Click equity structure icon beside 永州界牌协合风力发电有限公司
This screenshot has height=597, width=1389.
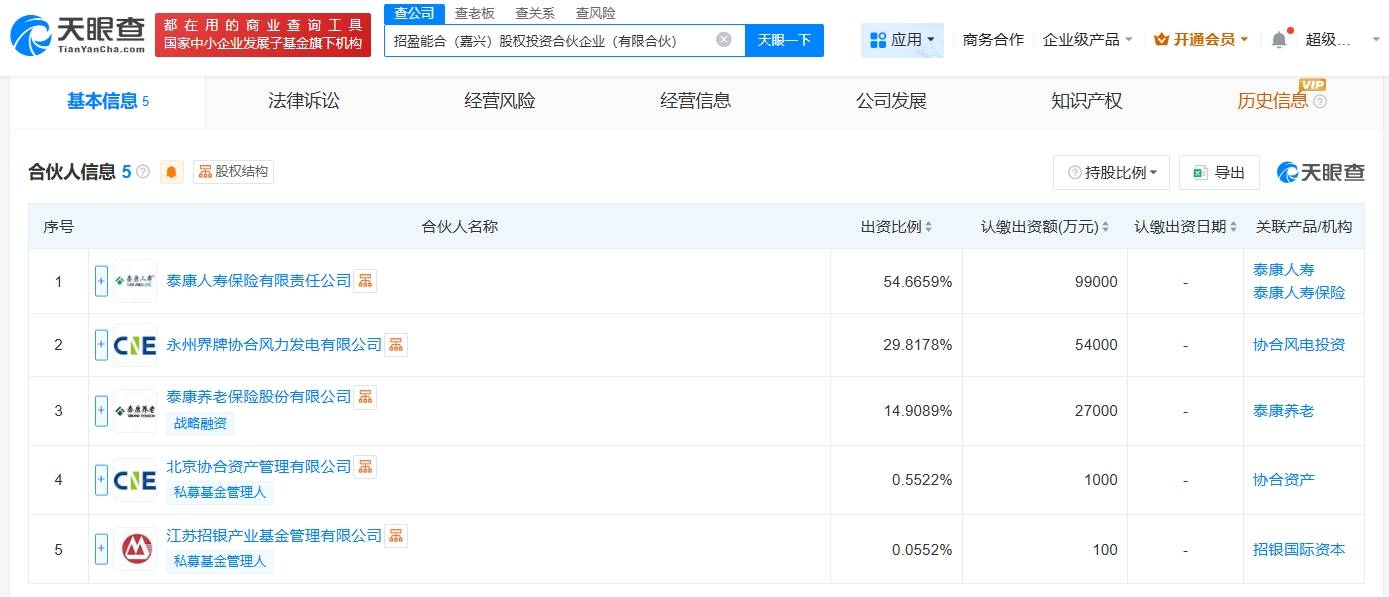(x=396, y=345)
